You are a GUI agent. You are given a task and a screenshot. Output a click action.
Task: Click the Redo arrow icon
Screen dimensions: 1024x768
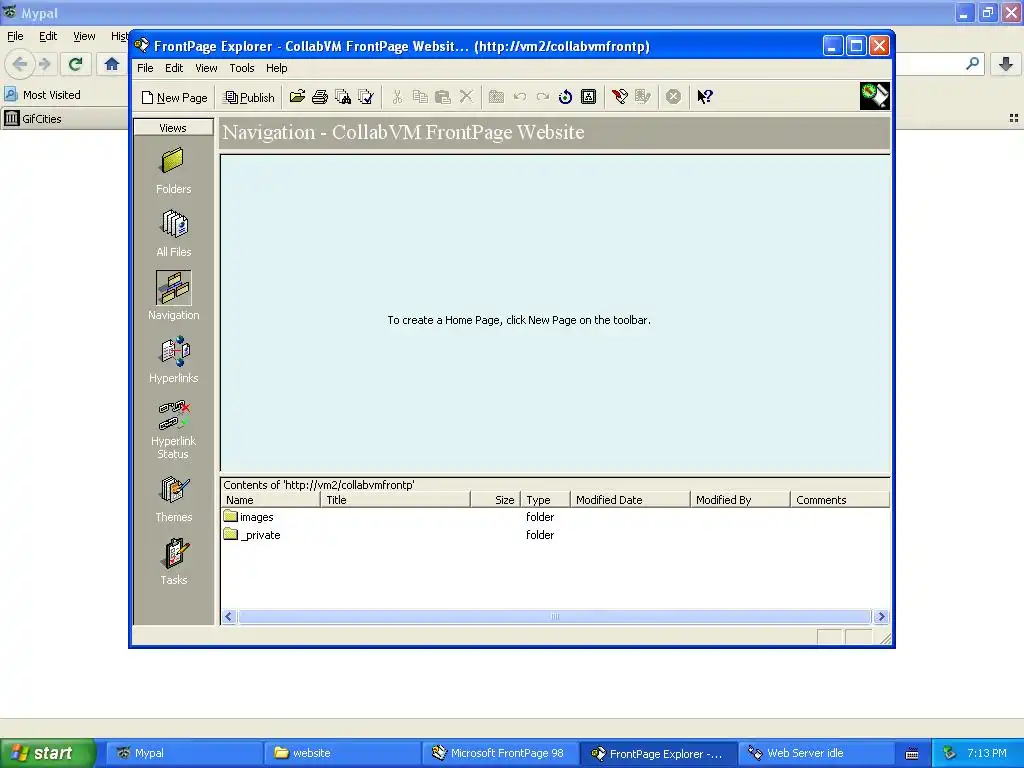pos(543,97)
